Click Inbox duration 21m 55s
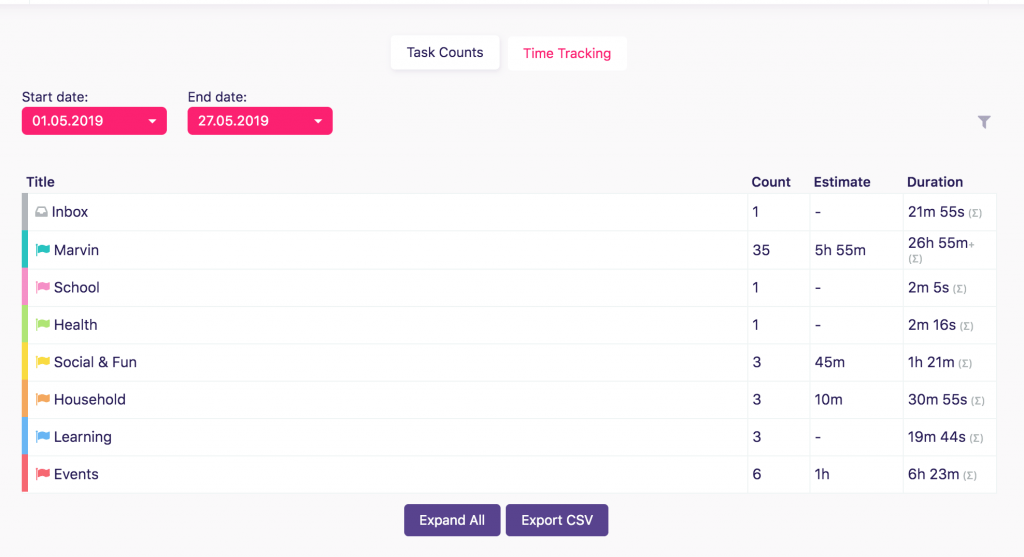Viewport: 1024px width, 557px height. pos(936,212)
